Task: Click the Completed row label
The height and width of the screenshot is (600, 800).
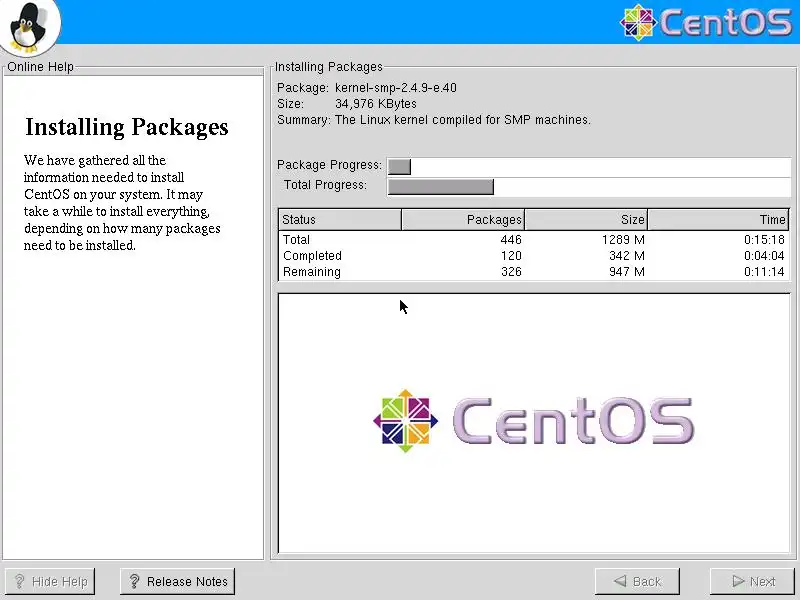Action: click(312, 256)
